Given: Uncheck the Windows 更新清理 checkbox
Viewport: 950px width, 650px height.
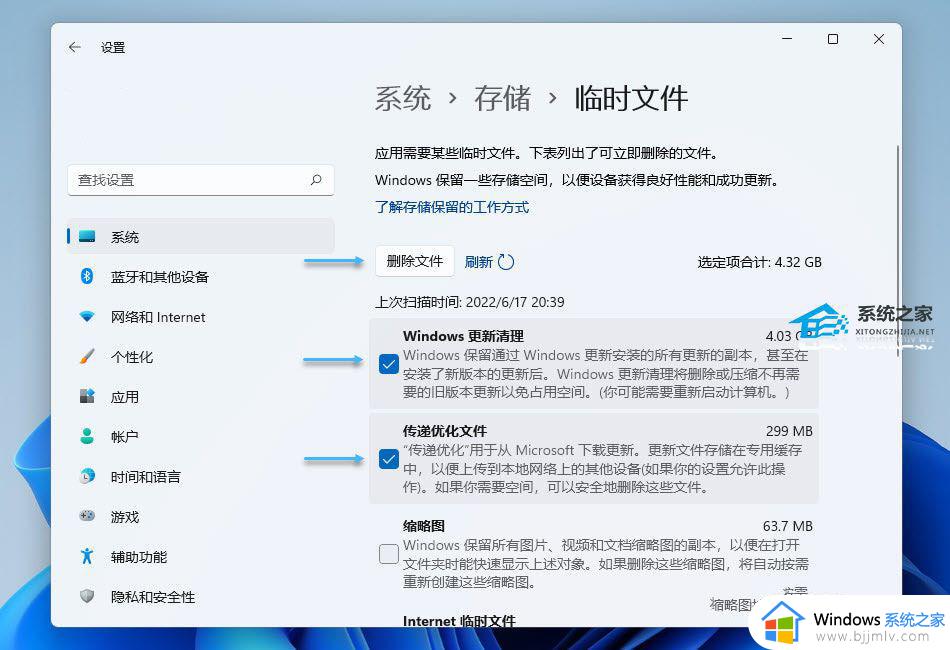Looking at the screenshot, I should (388, 365).
